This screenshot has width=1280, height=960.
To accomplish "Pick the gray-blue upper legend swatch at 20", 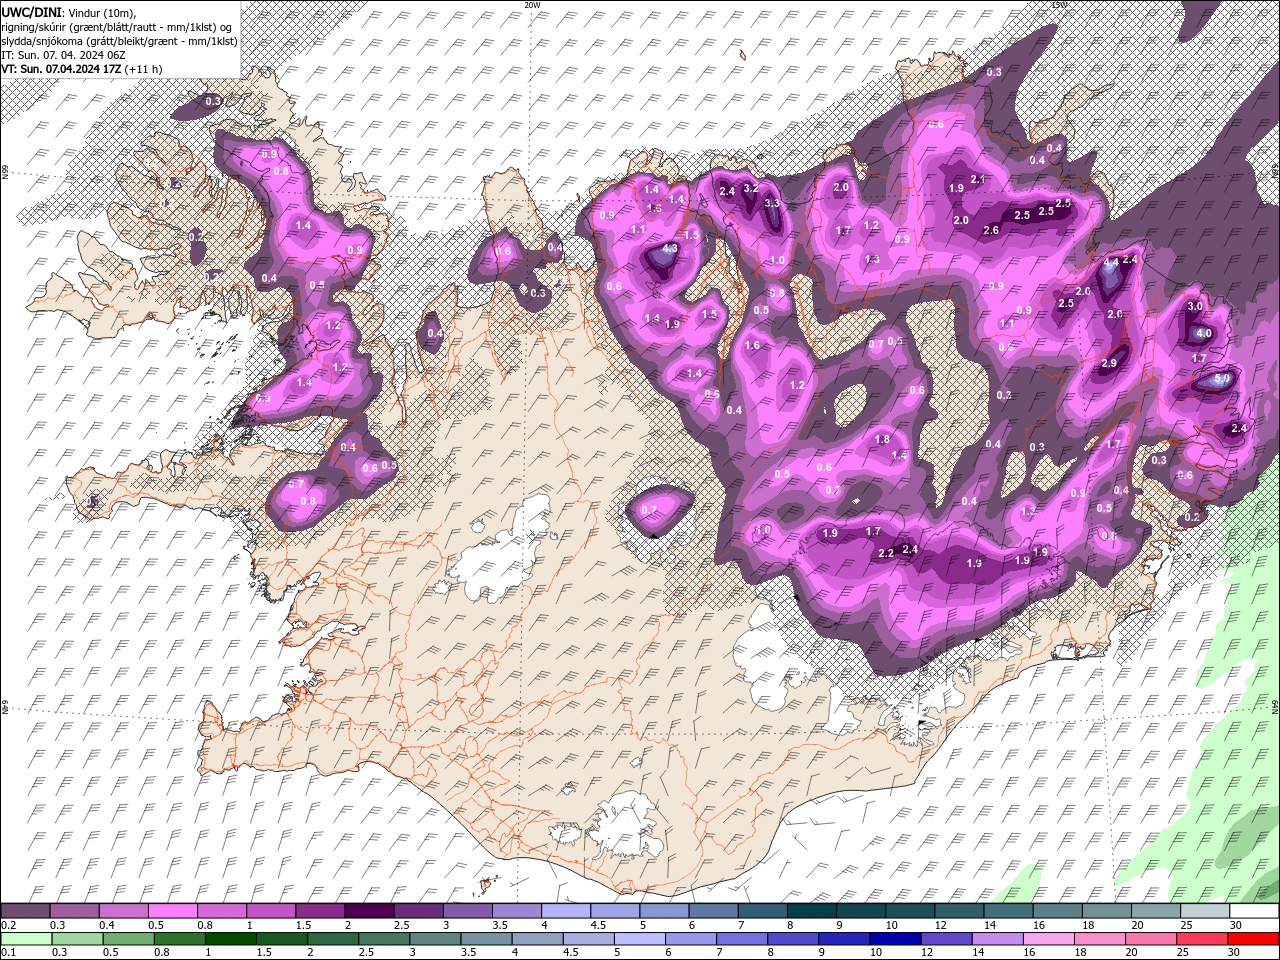I will (1155, 911).
